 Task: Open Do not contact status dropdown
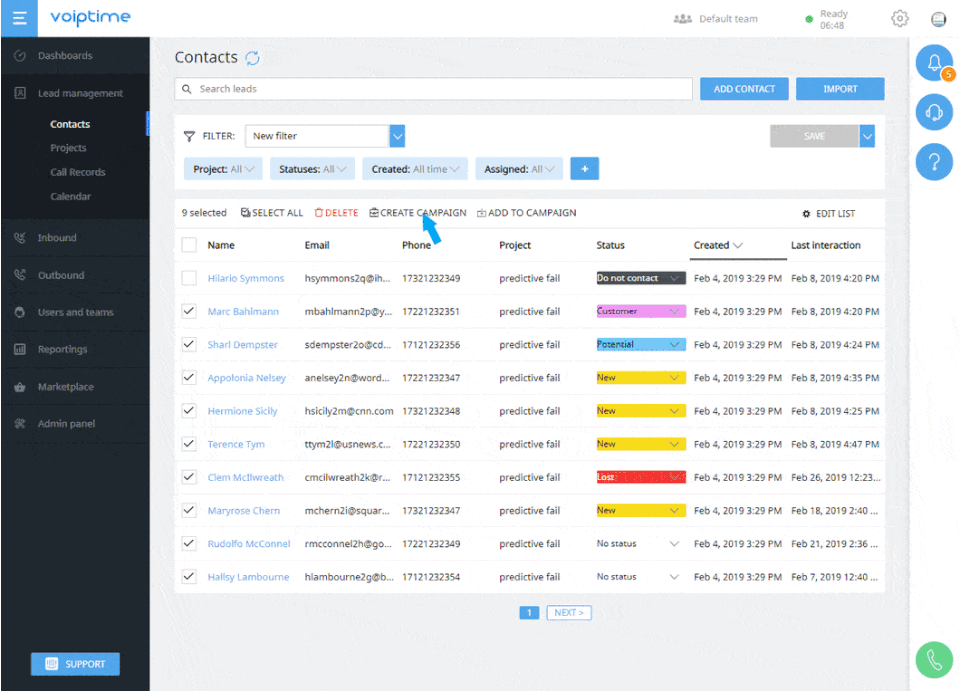click(x=641, y=278)
